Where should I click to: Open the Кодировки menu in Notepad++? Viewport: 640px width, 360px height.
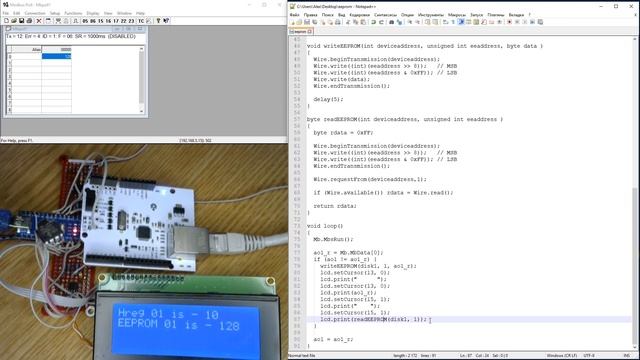click(x=360, y=15)
